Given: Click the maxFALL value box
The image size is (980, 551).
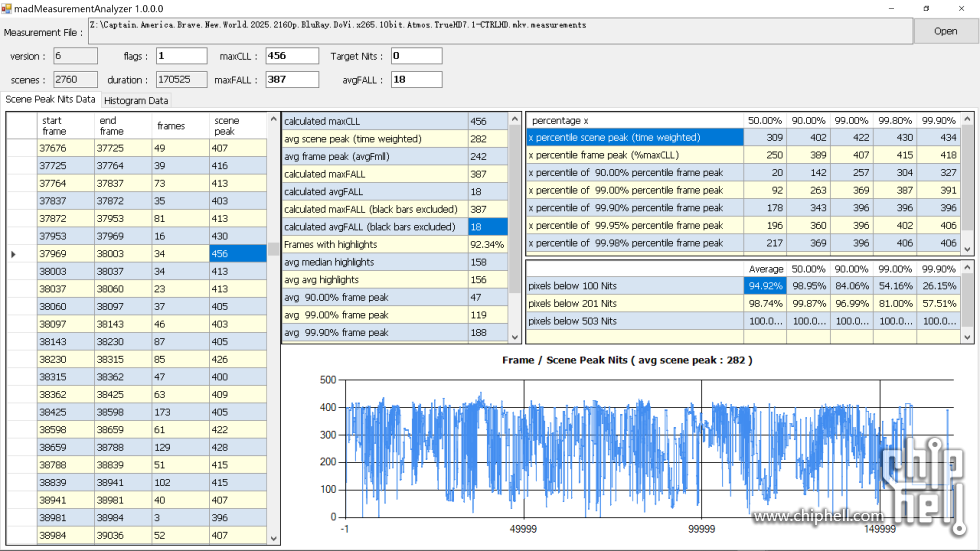Looking at the screenshot, I should tap(291, 80).
